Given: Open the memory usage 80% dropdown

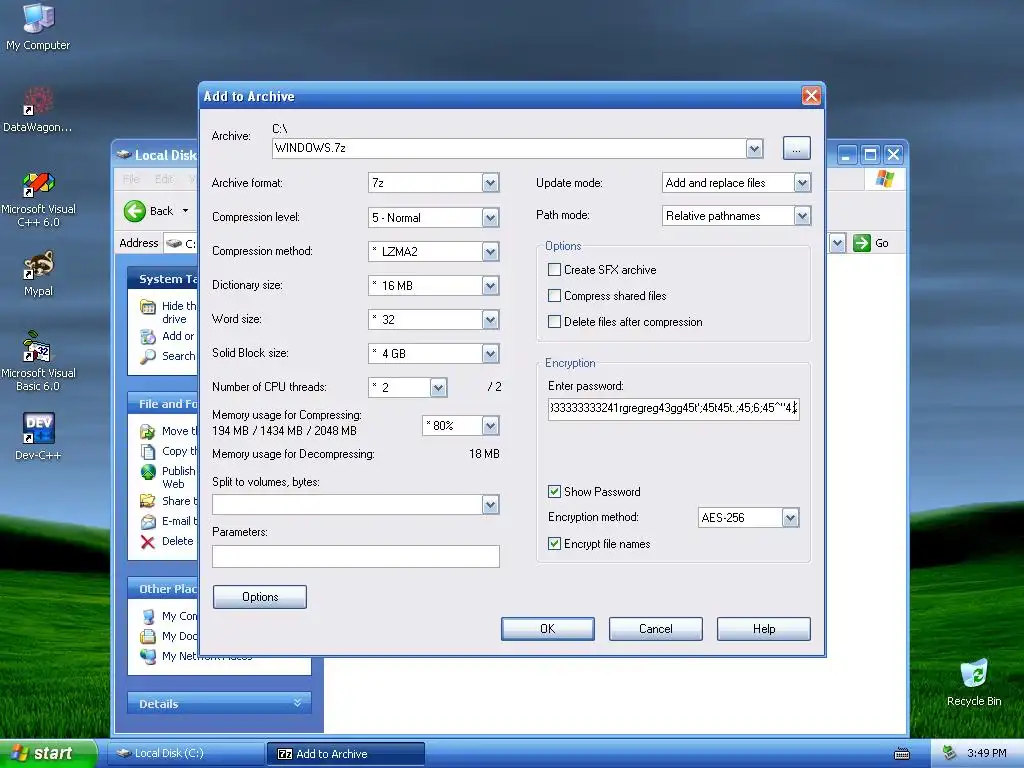Looking at the screenshot, I should coord(490,426).
